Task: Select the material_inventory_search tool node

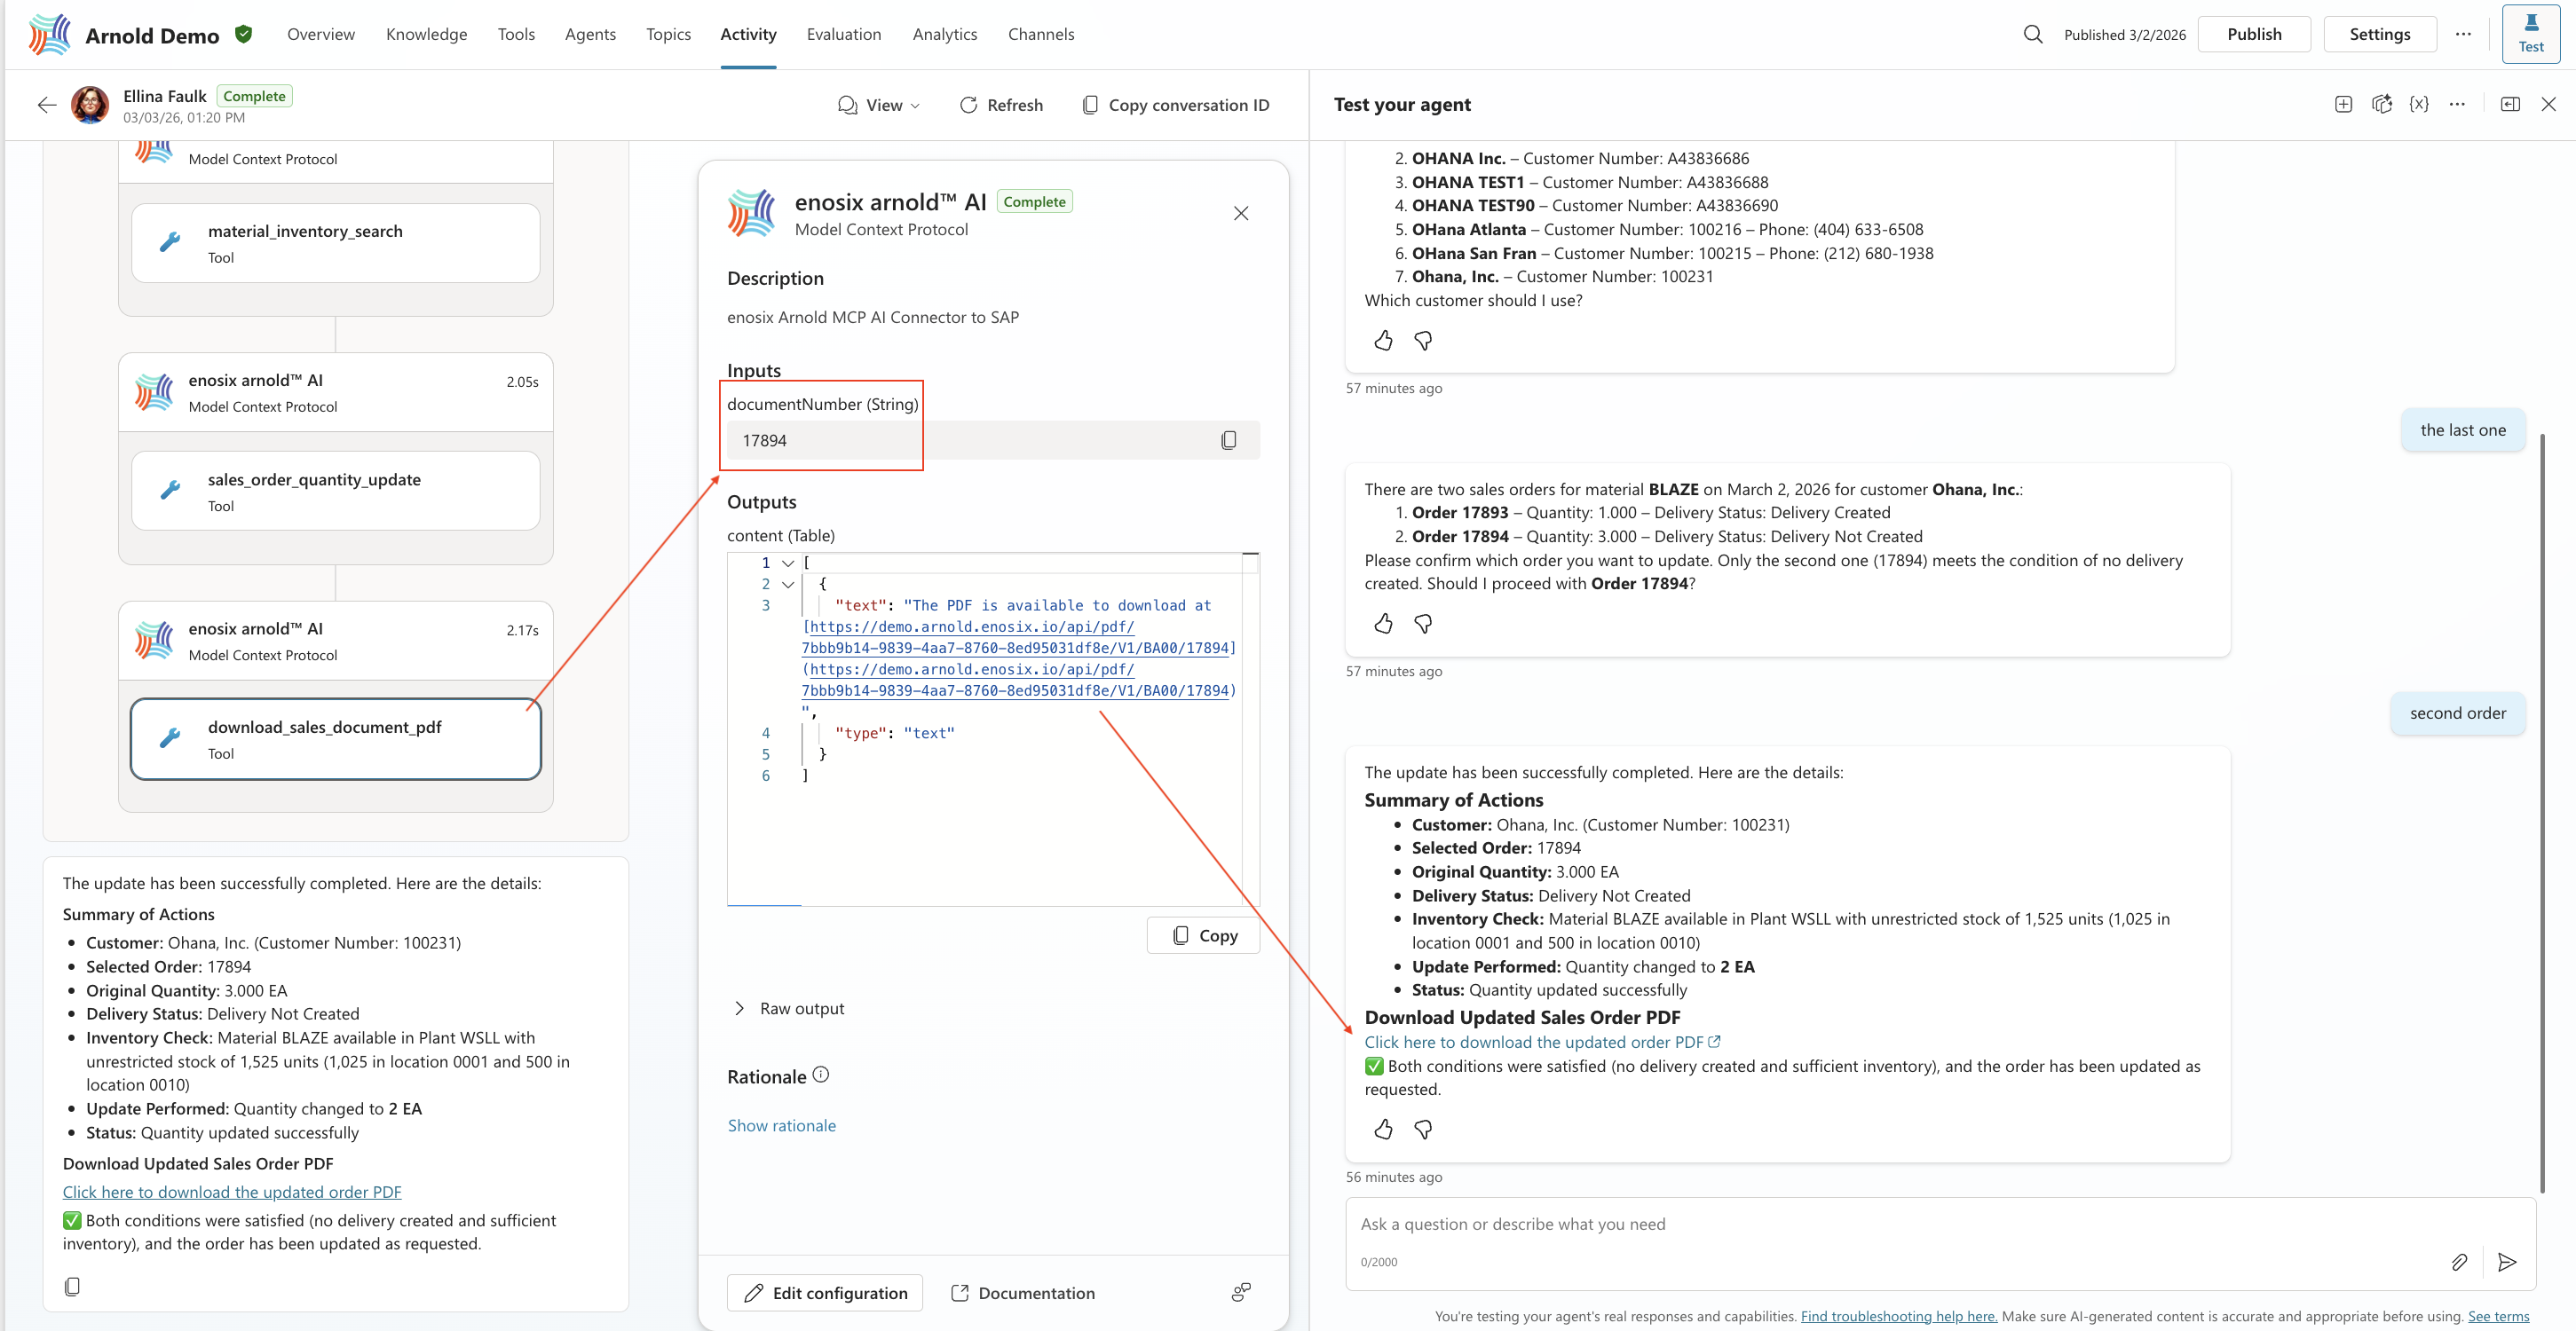Action: point(335,243)
